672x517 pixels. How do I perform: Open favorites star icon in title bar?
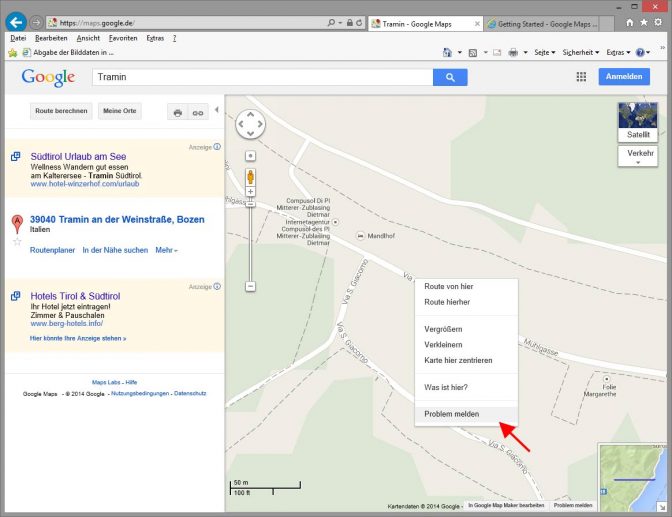point(644,23)
